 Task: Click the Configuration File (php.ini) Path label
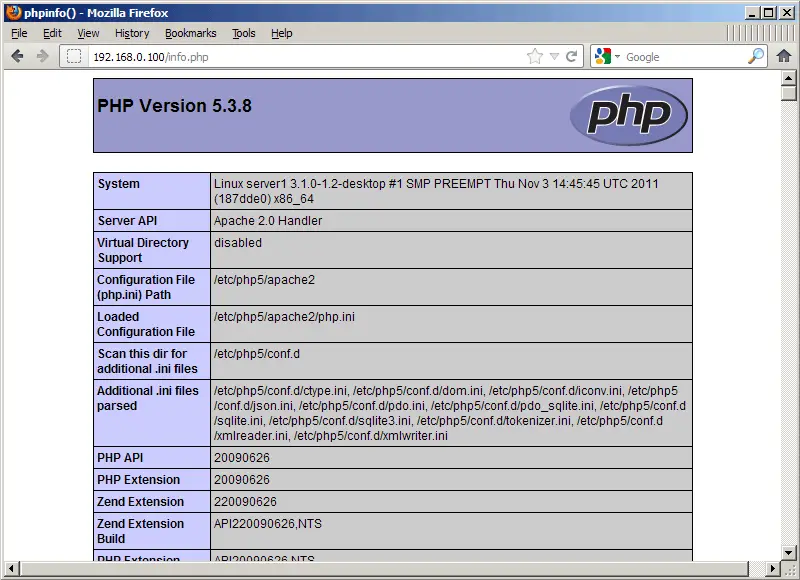coord(146,287)
